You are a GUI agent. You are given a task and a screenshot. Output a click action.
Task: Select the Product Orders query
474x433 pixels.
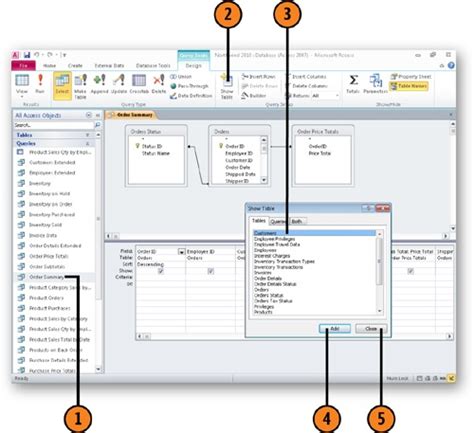point(46,298)
